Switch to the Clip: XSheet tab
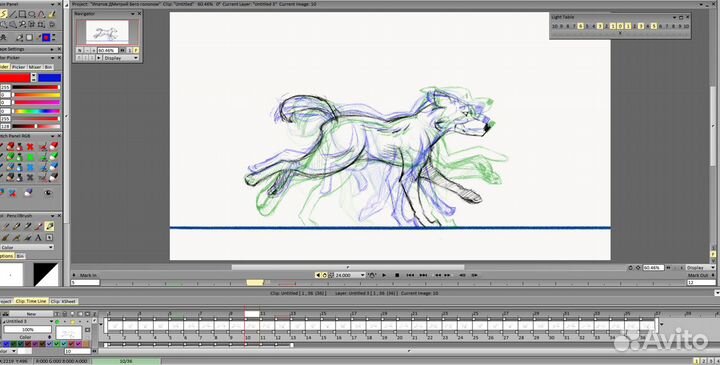 click(x=64, y=302)
